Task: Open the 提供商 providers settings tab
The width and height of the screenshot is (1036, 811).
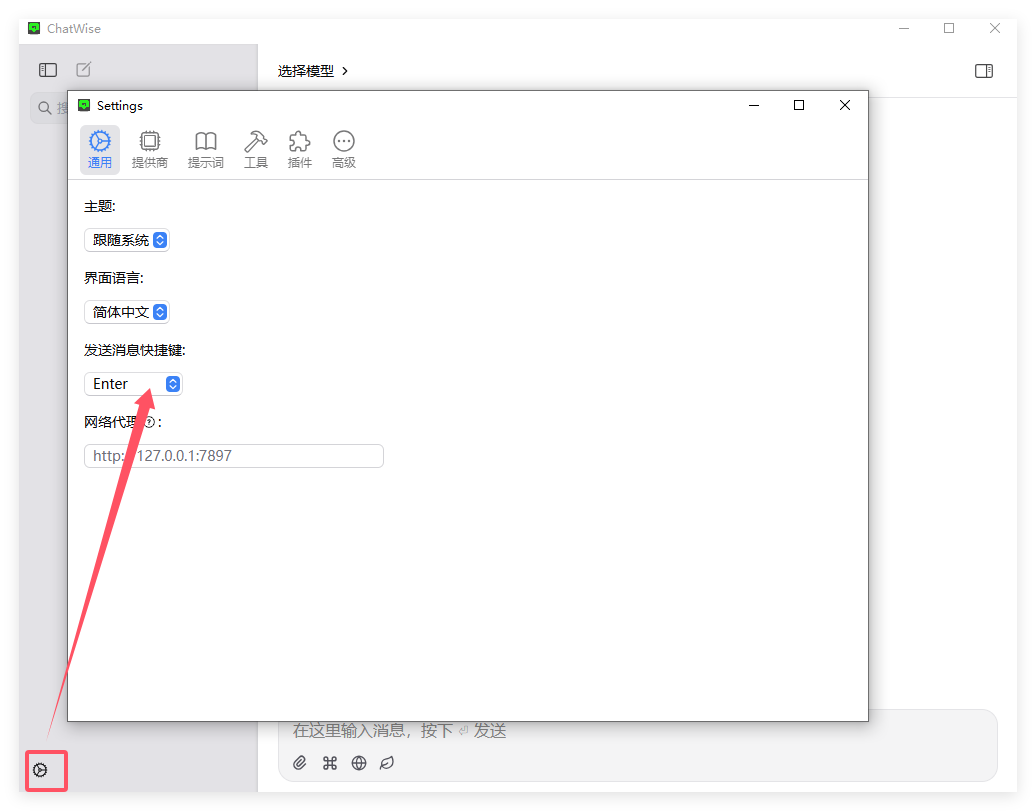Action: click(149, 149)
